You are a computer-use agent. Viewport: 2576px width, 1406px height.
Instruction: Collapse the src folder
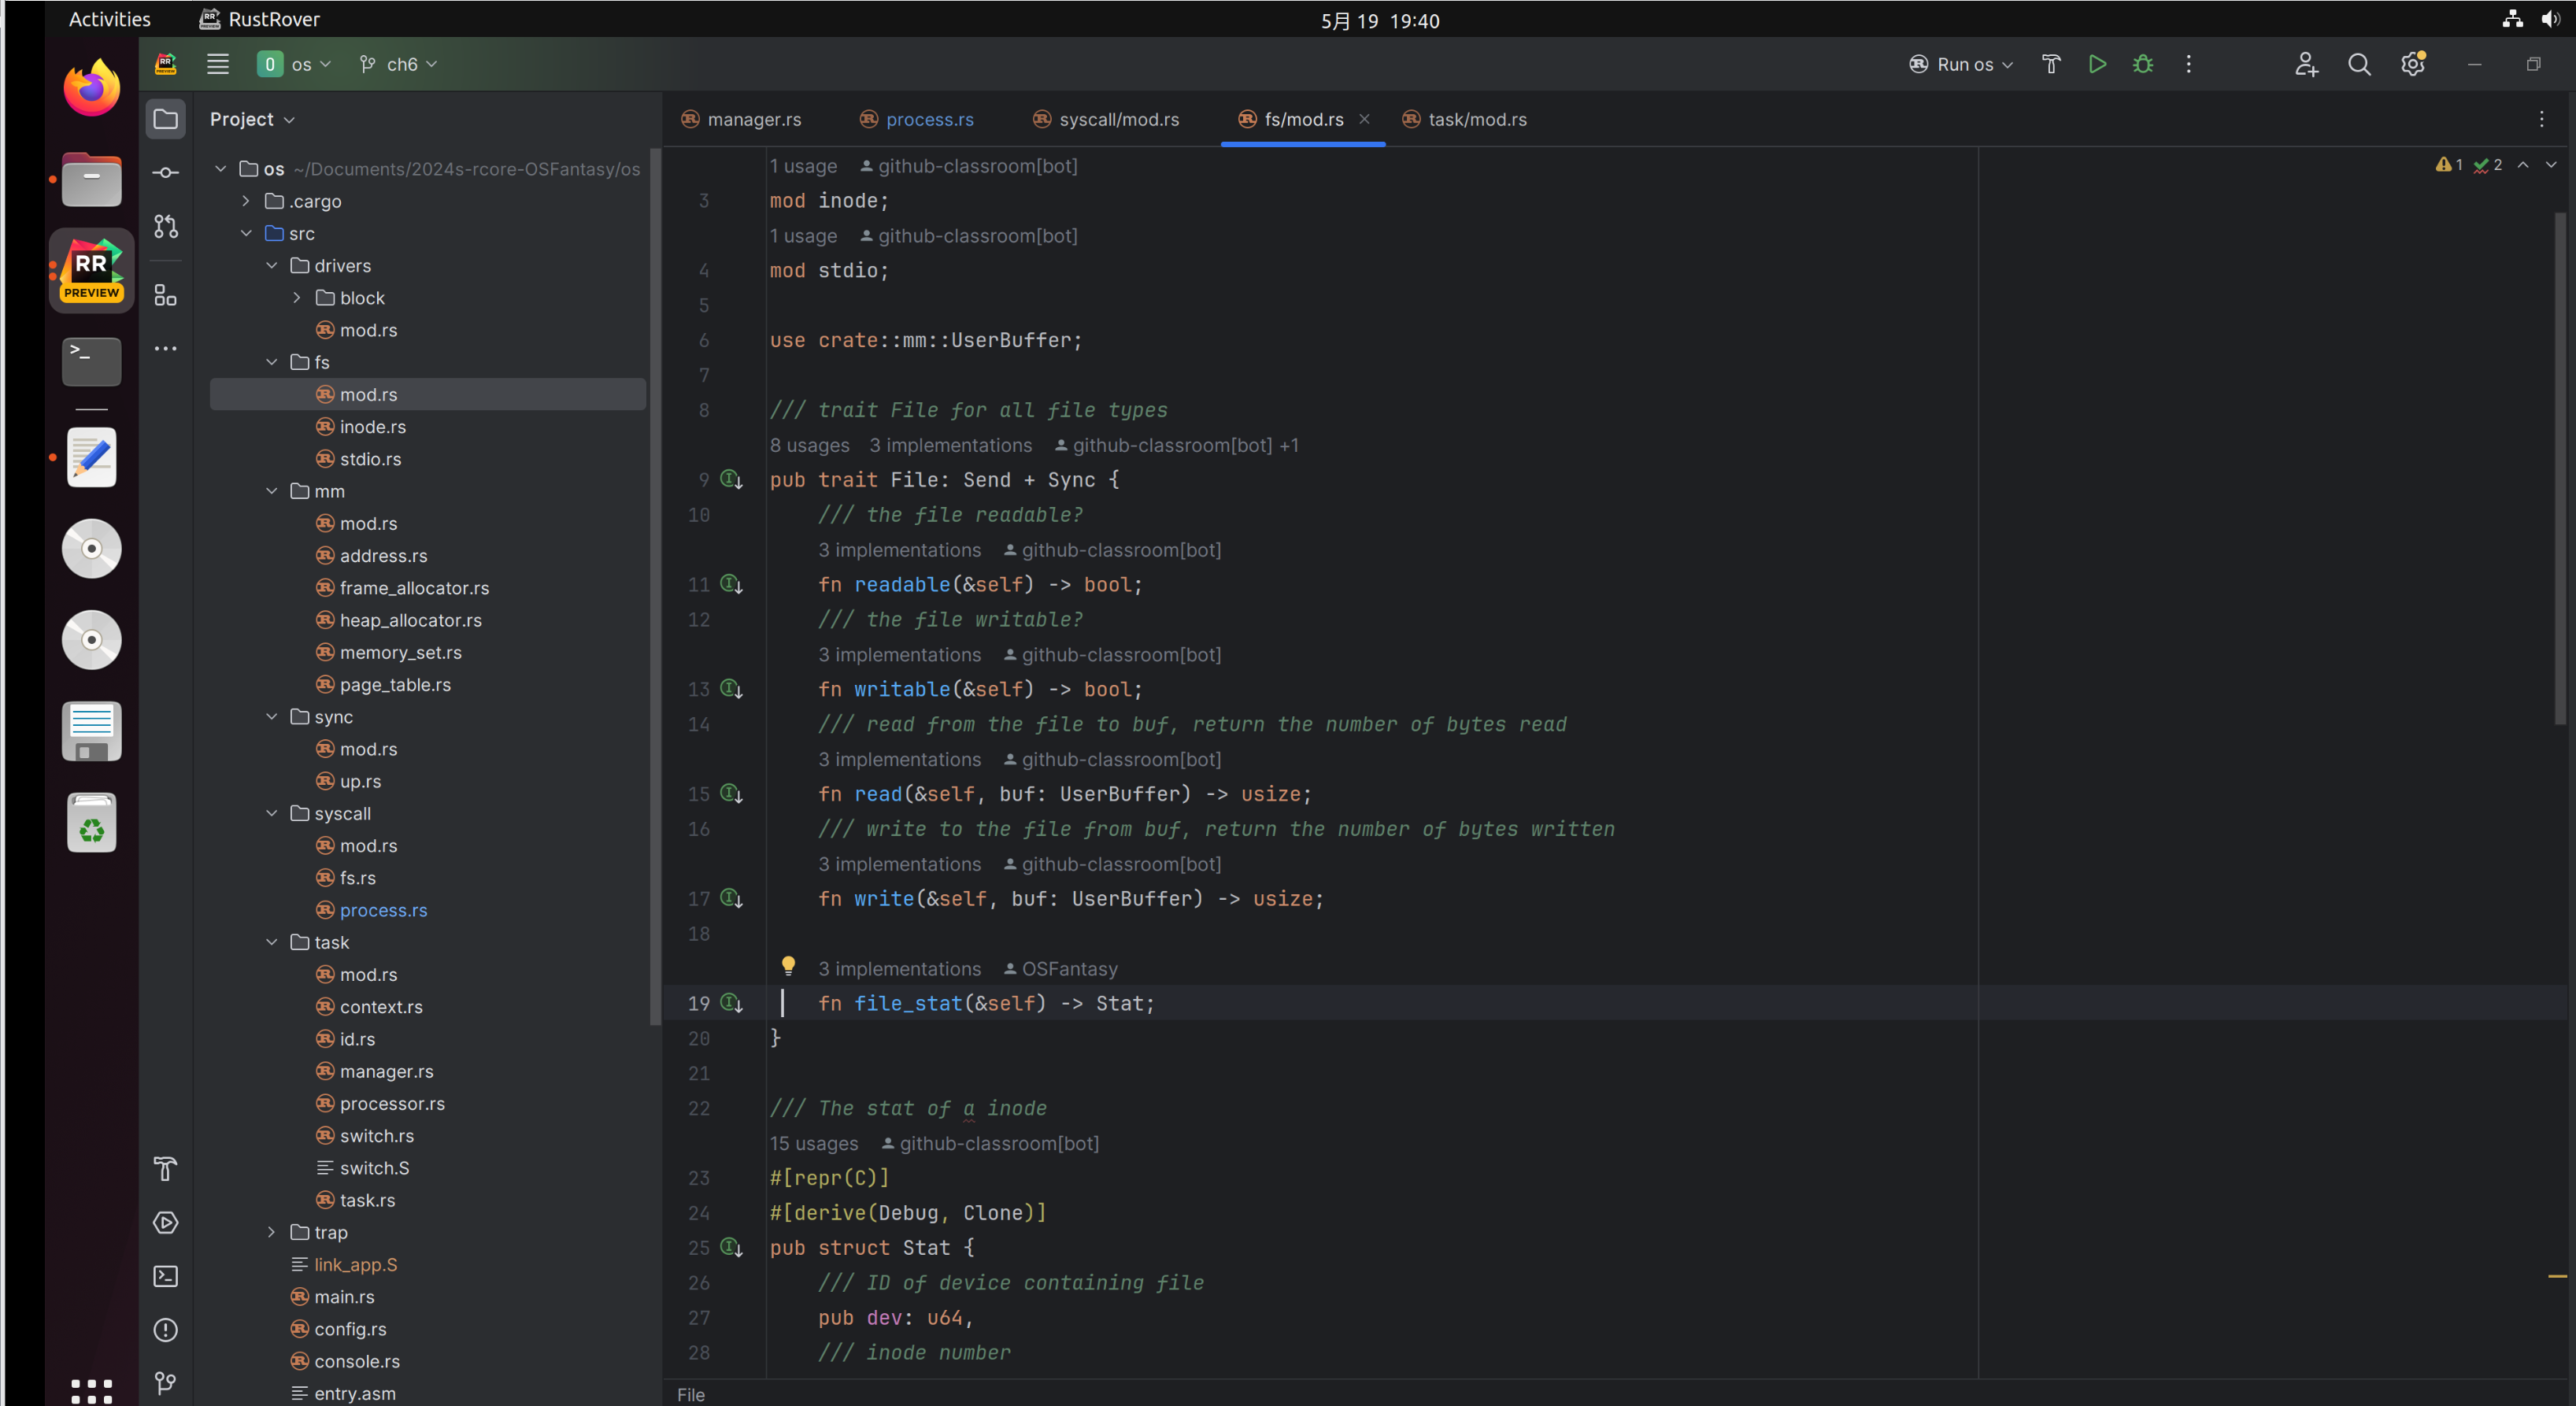(246, 233)
